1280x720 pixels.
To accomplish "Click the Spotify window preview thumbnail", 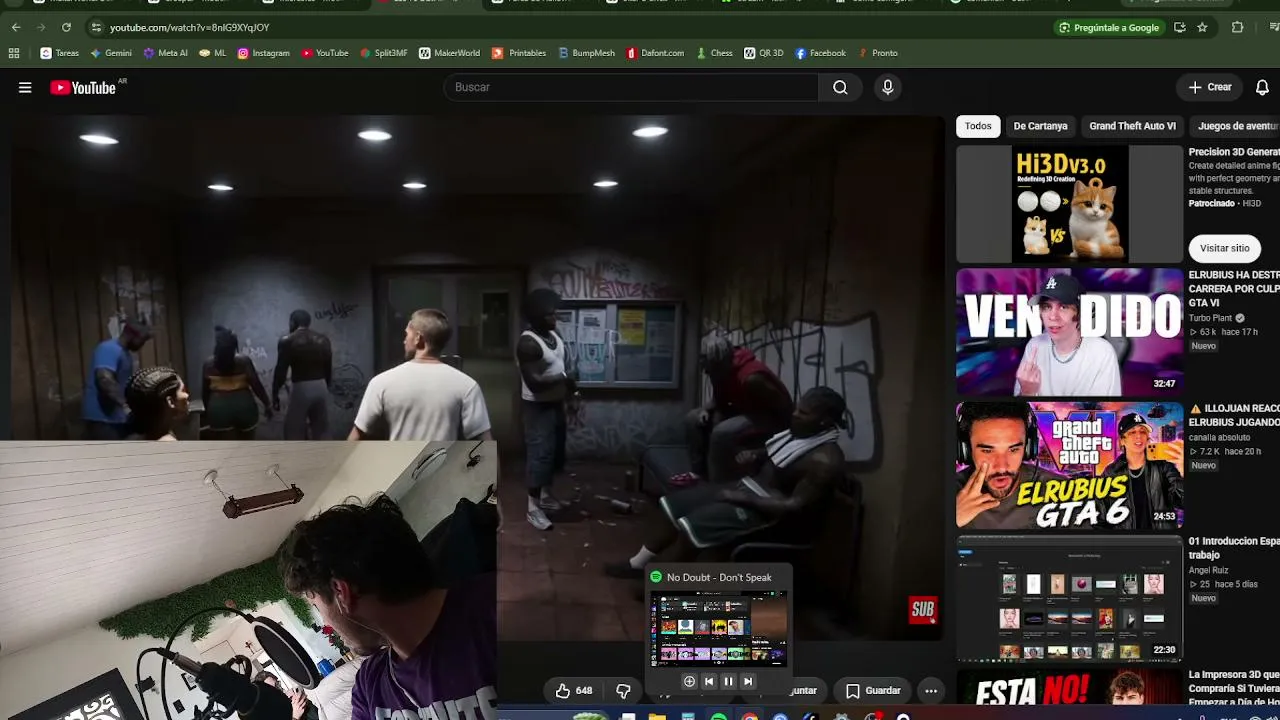I will [718, 628].
